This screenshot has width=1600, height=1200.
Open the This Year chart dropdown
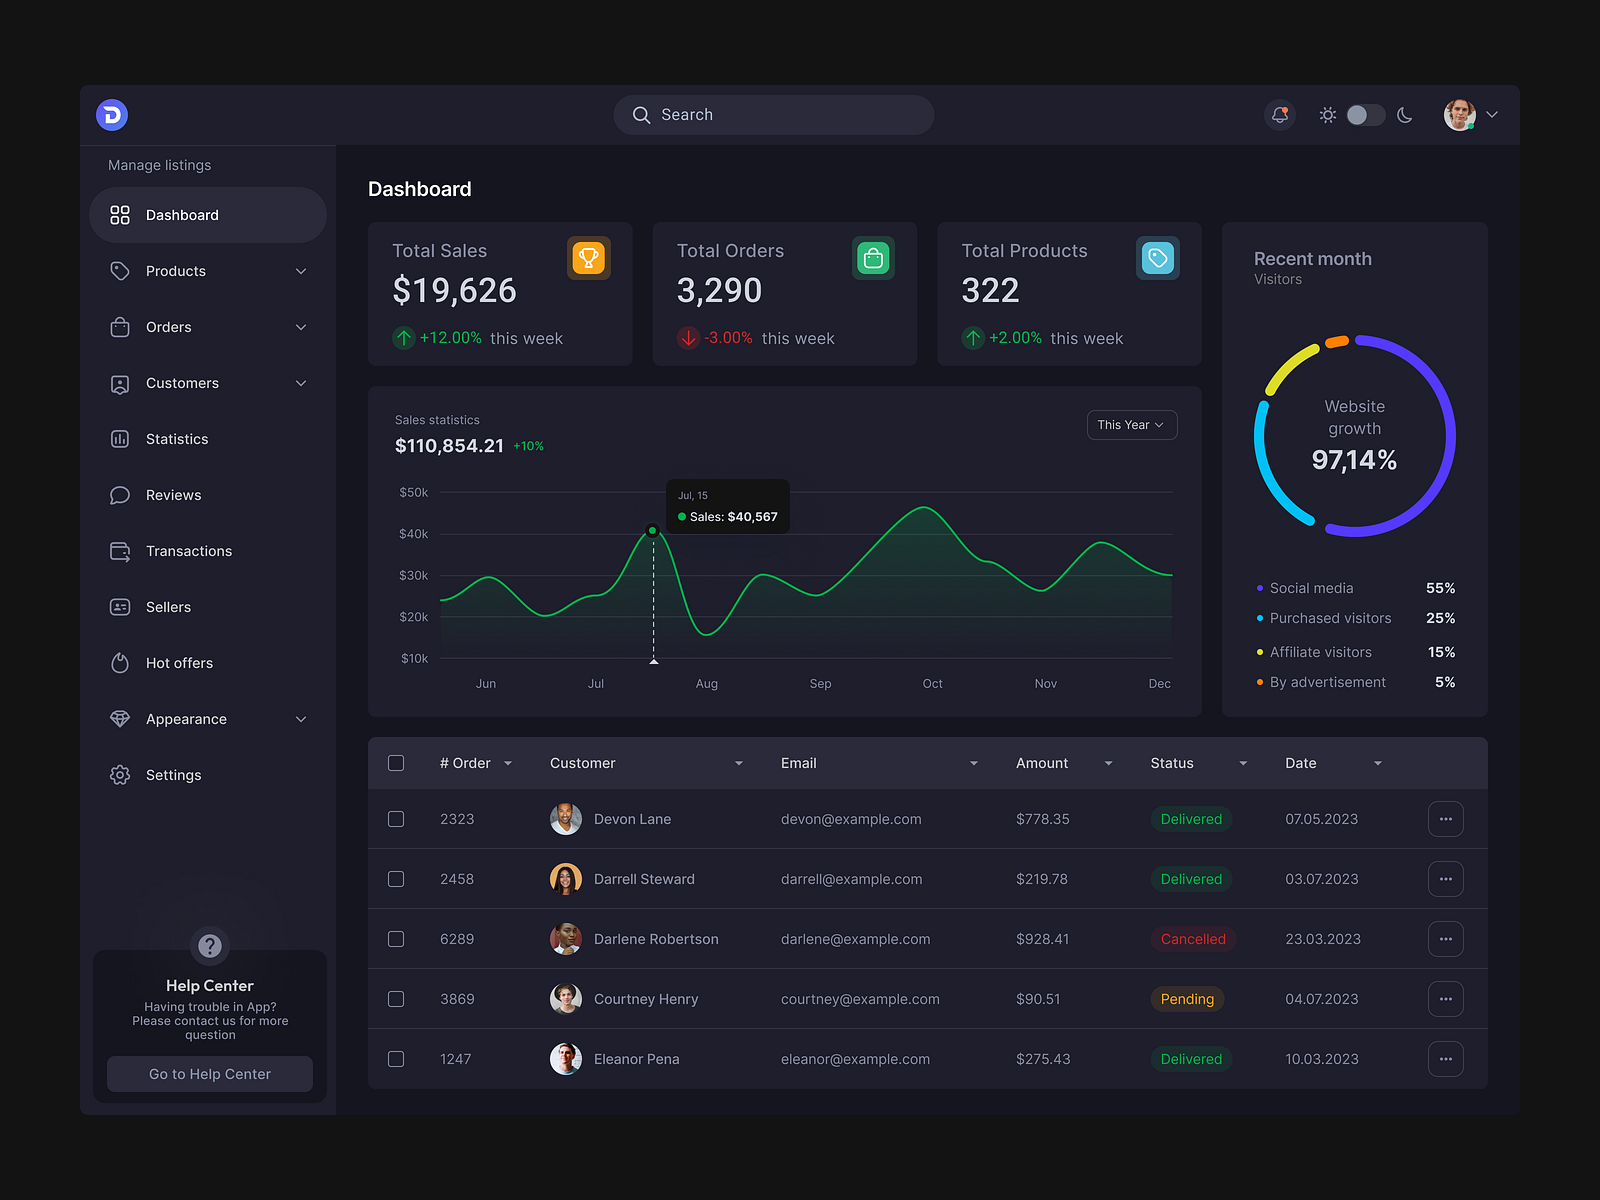pos(1131,425)
